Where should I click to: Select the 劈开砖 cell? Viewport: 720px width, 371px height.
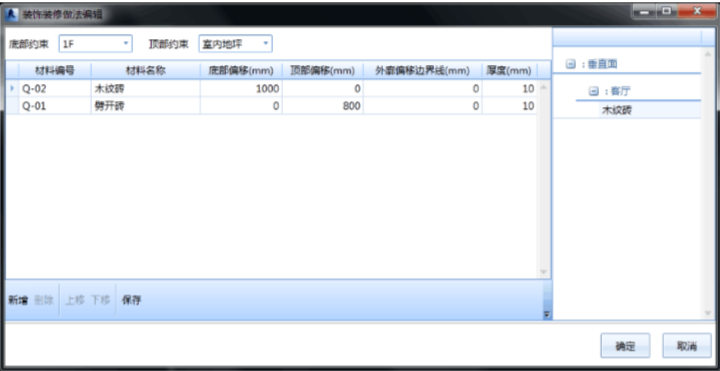tap(146, 106)
